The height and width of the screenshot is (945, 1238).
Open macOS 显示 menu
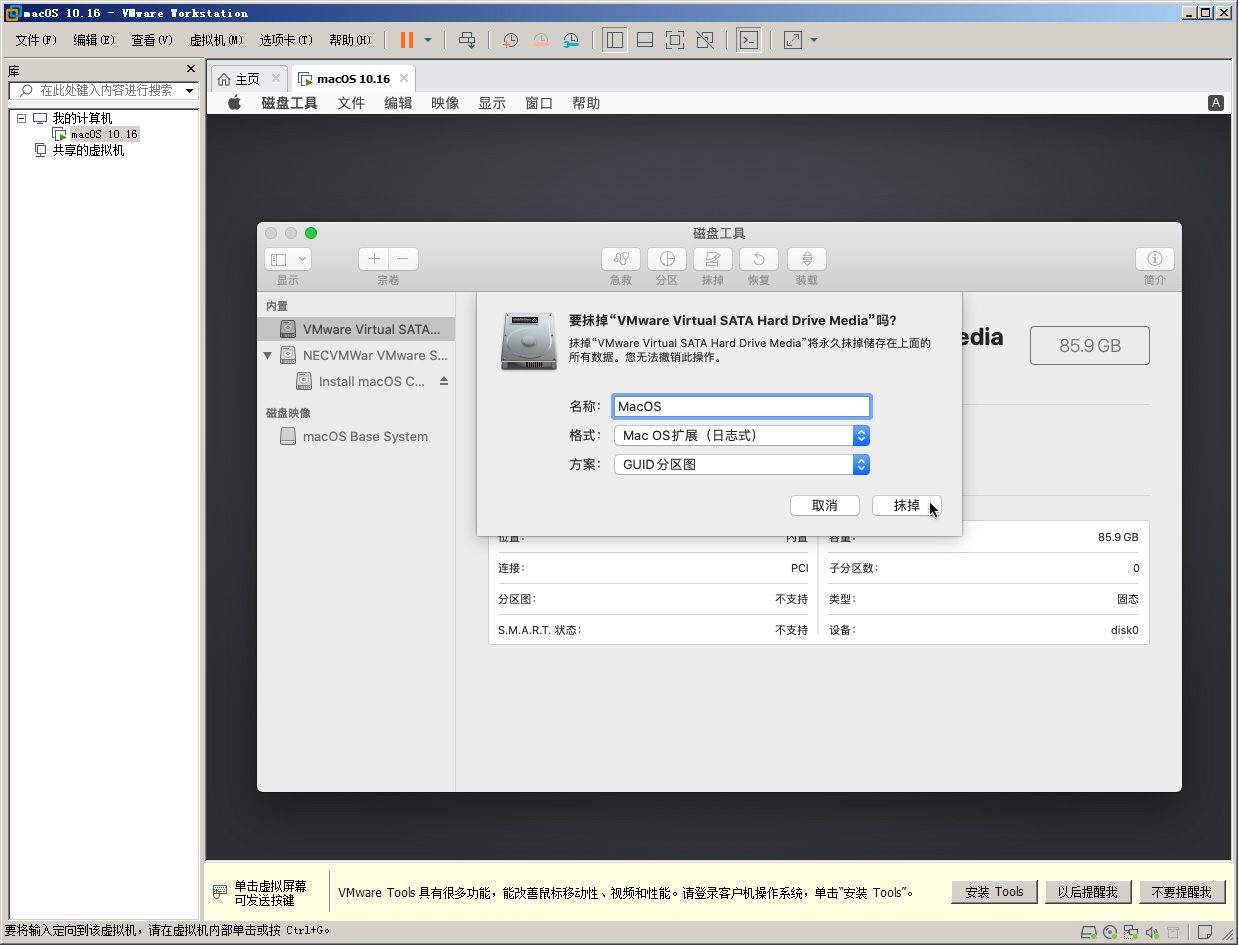[492, 103]
